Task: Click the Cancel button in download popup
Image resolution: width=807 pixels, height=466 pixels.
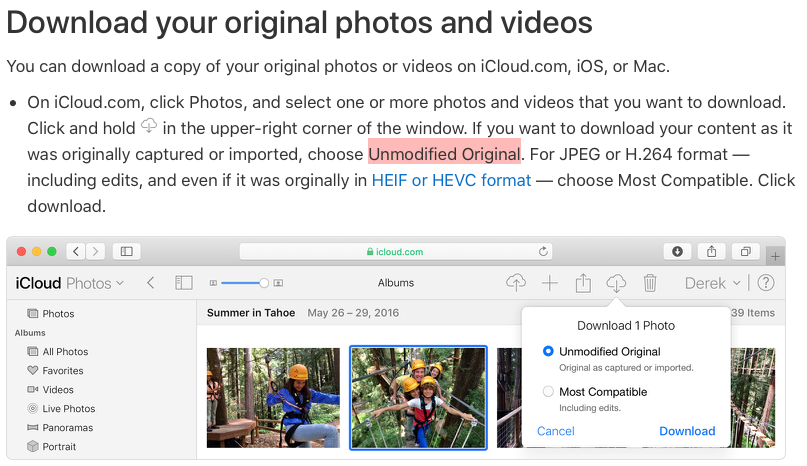Action: pyautogui.click(x=555, y=431)
